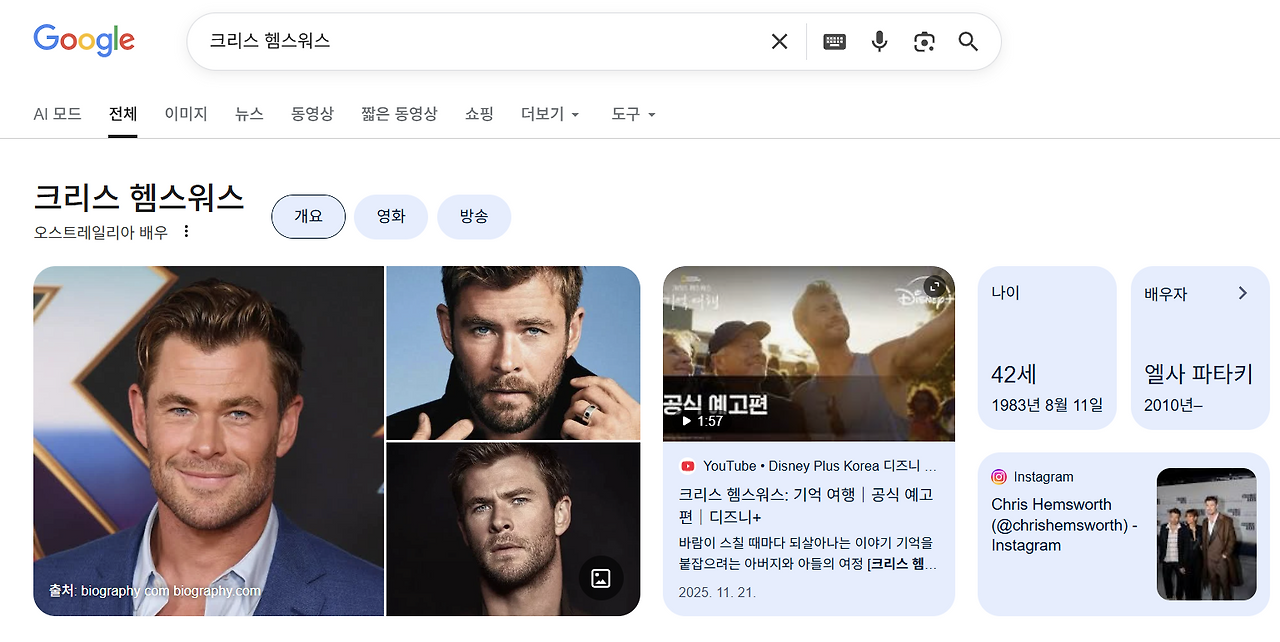This screenshot has width=1280, height=642.
Task: Click the 2025. 11. 21. video date
Action: coord(717,592)
